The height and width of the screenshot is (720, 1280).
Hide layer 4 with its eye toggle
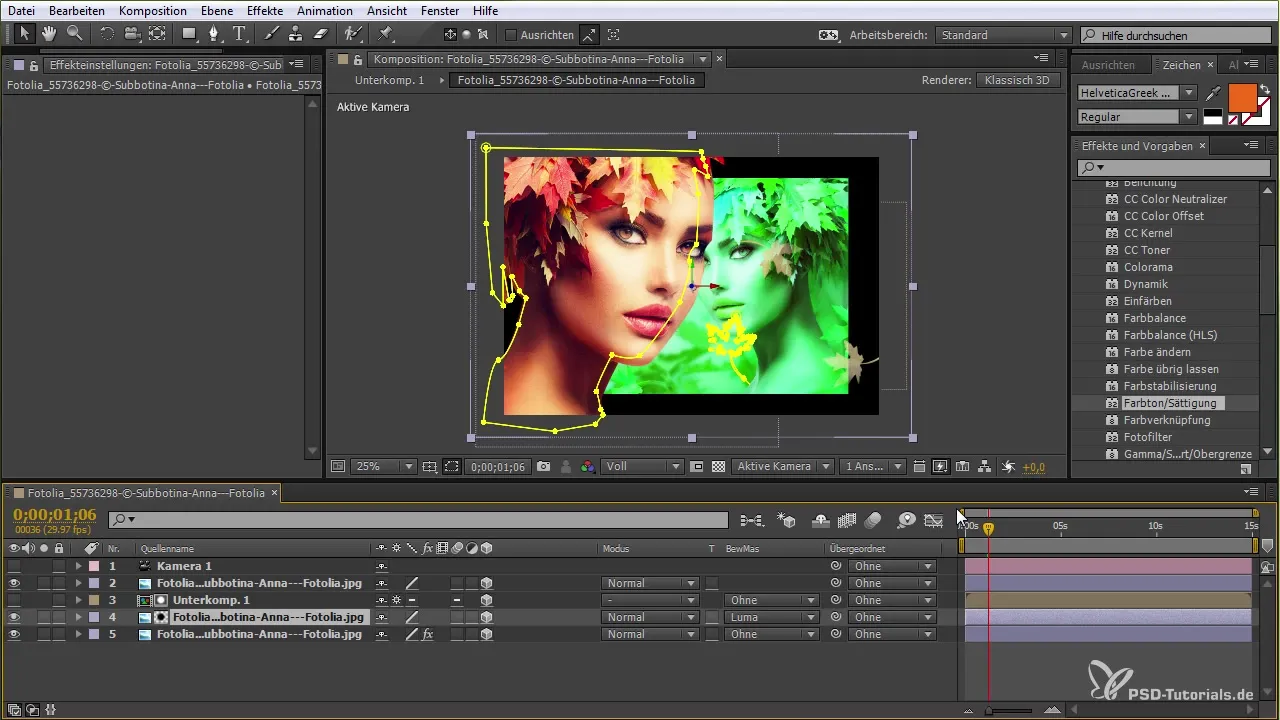(x=14, y=617)
